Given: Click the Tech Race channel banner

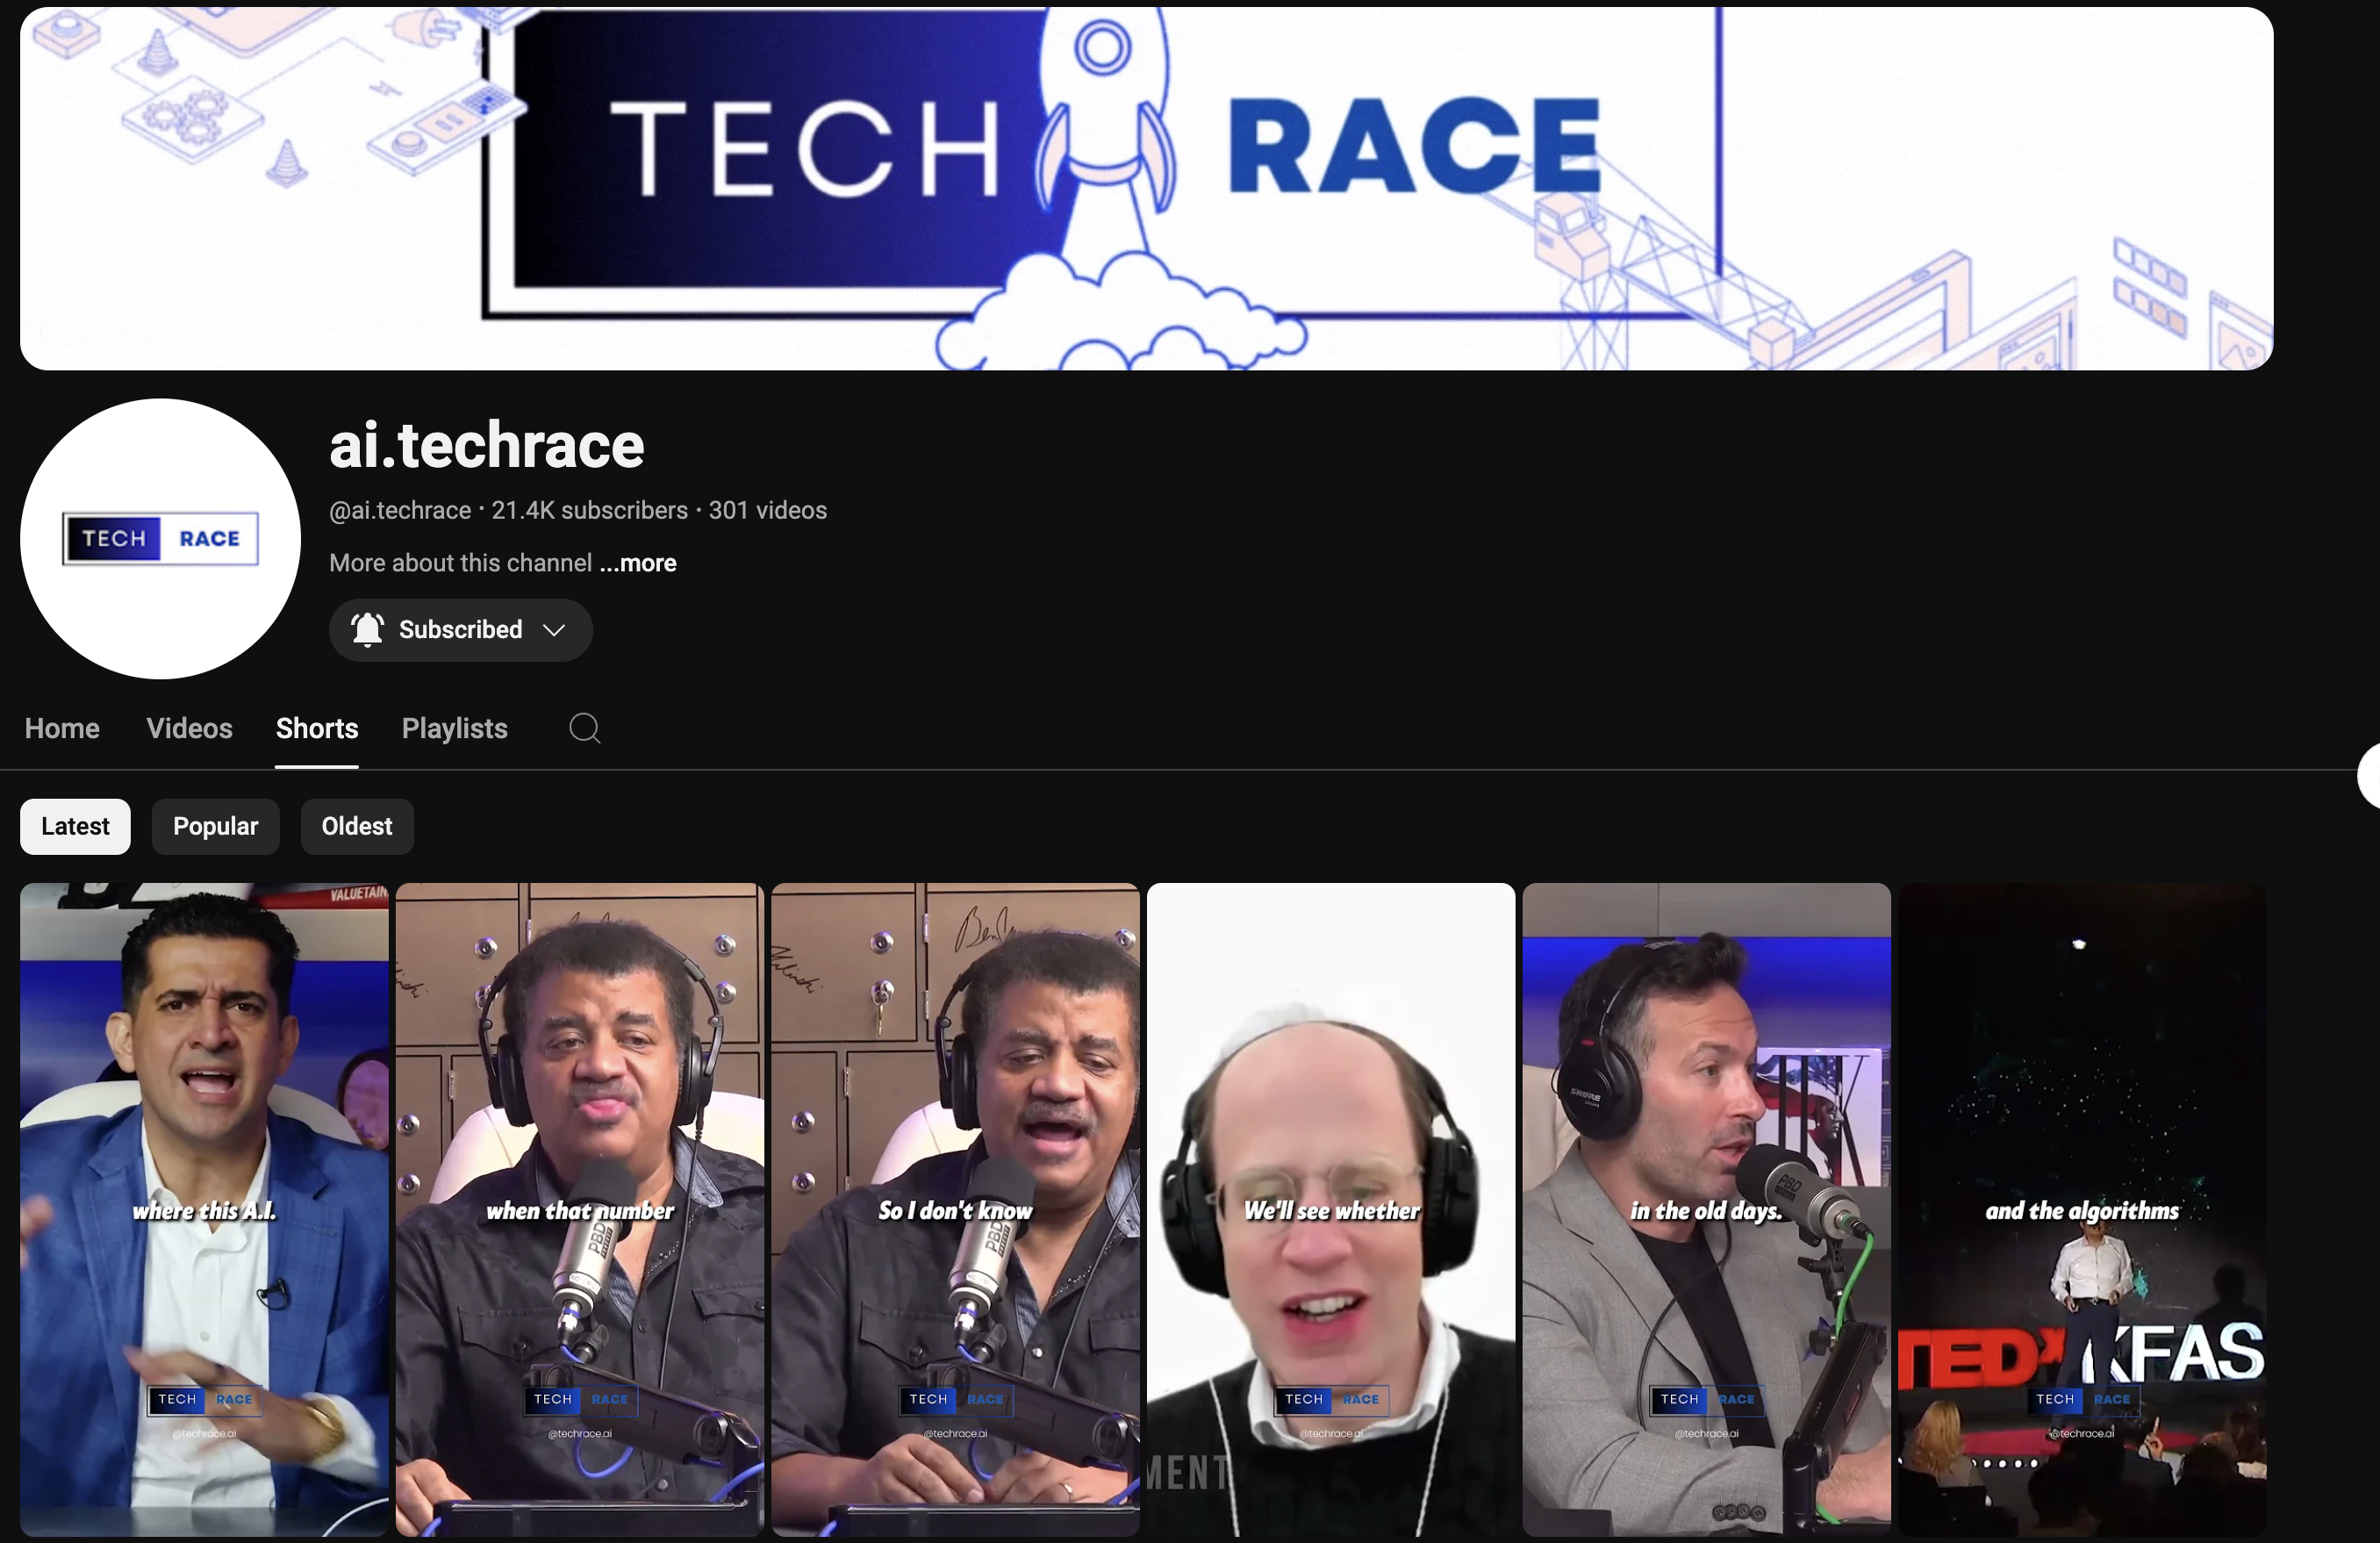Looking at the screenshot, I should (1147, 189).
